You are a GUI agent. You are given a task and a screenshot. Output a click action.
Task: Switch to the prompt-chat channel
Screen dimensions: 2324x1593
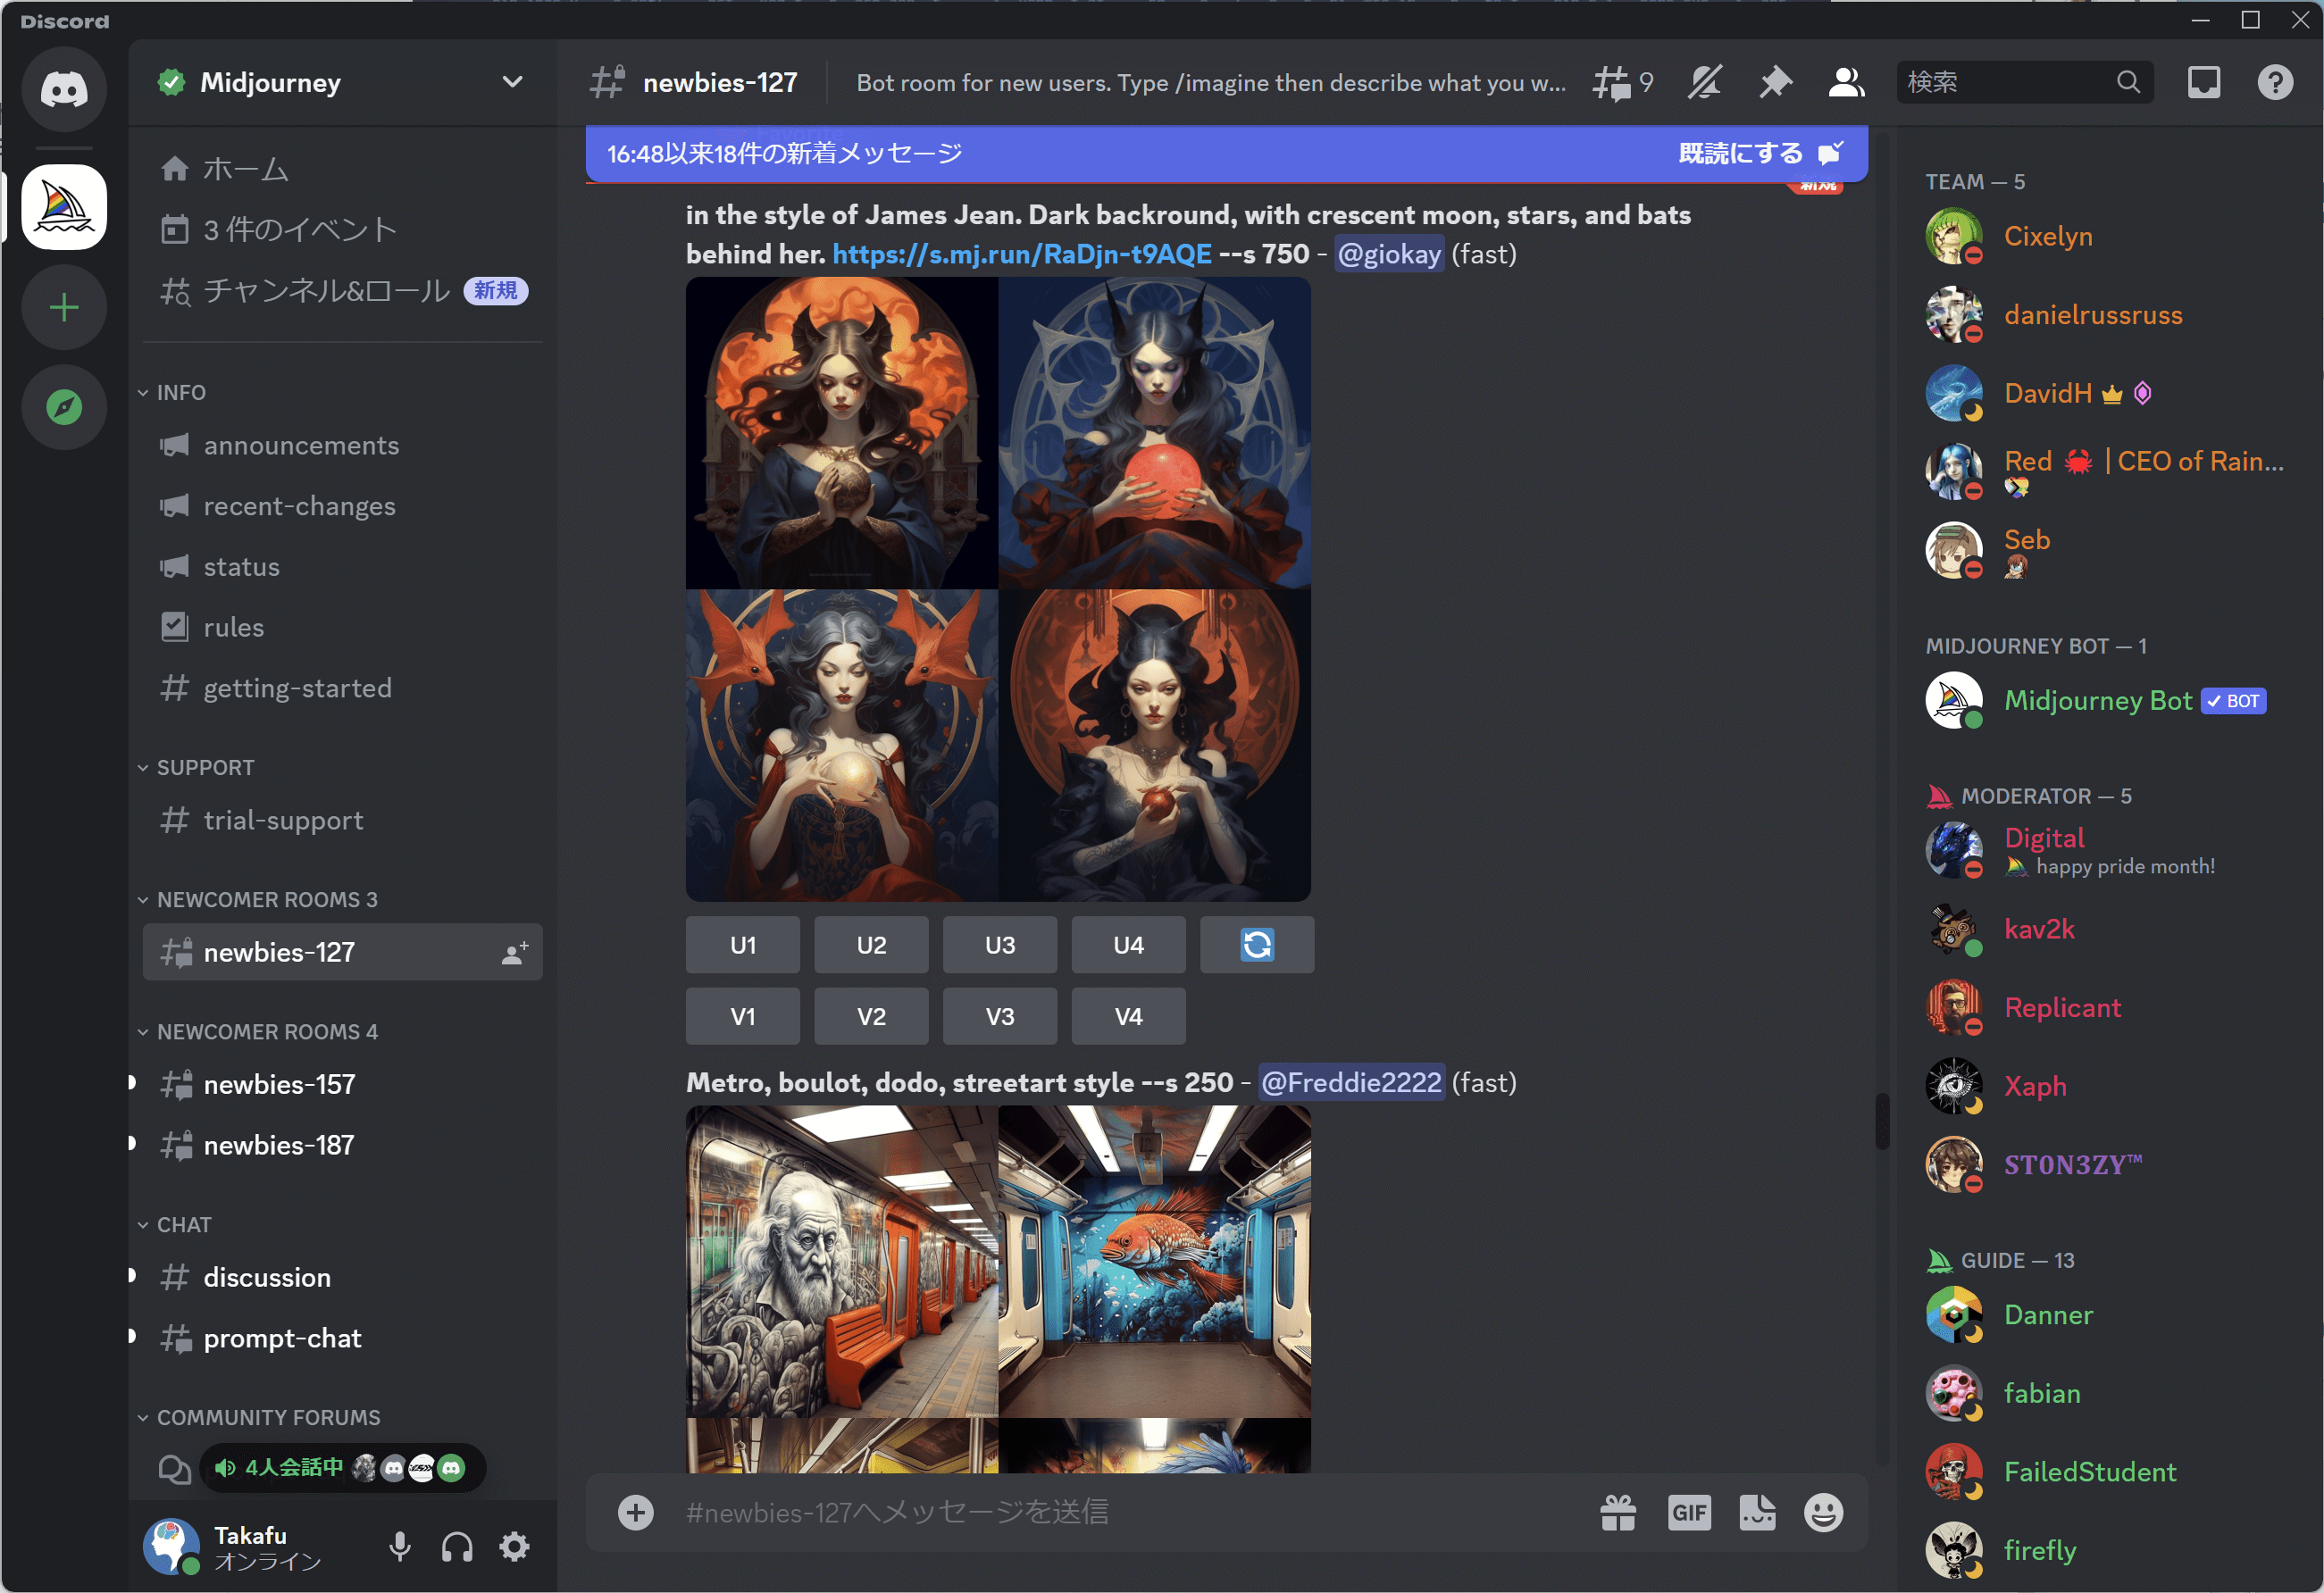pyautogui.click(x=282, y=1338)
